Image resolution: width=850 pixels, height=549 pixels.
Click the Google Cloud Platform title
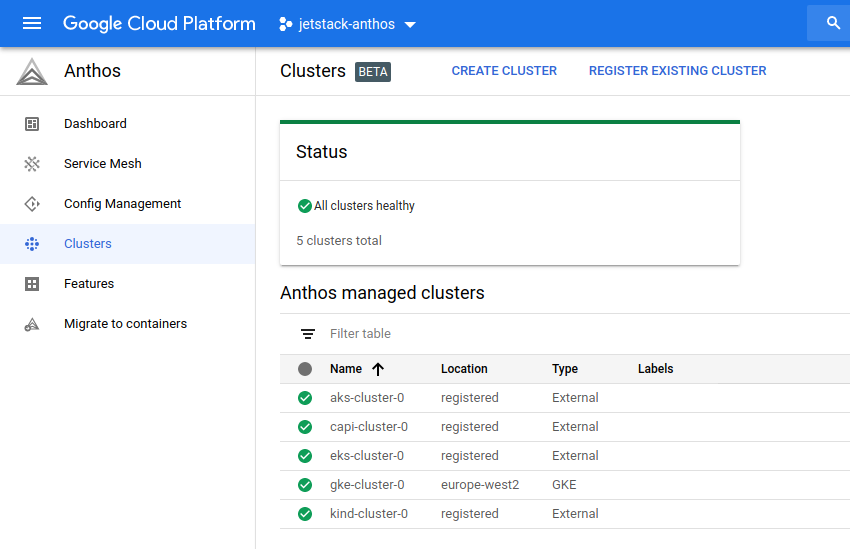coord(159,23)
